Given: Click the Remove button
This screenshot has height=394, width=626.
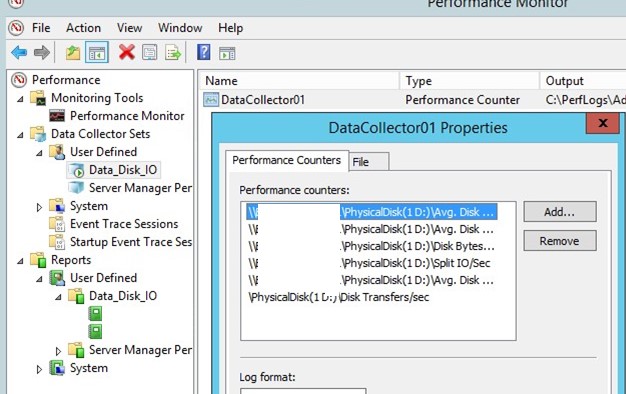Looking at the screenshot, I should click(560, 241).
